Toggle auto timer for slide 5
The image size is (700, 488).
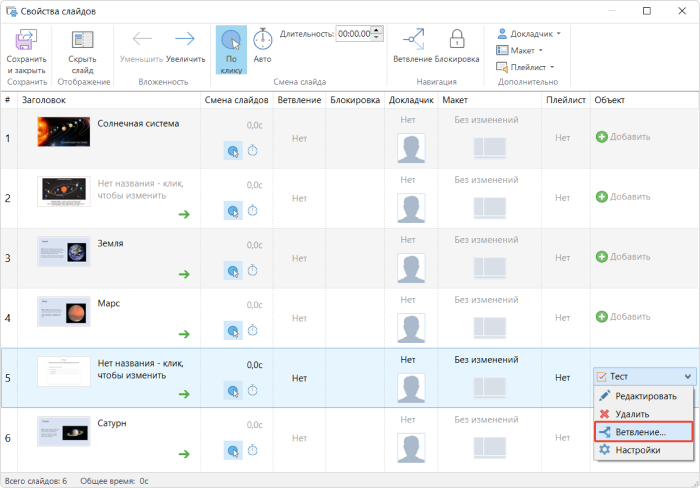click(x=253, y=390)
